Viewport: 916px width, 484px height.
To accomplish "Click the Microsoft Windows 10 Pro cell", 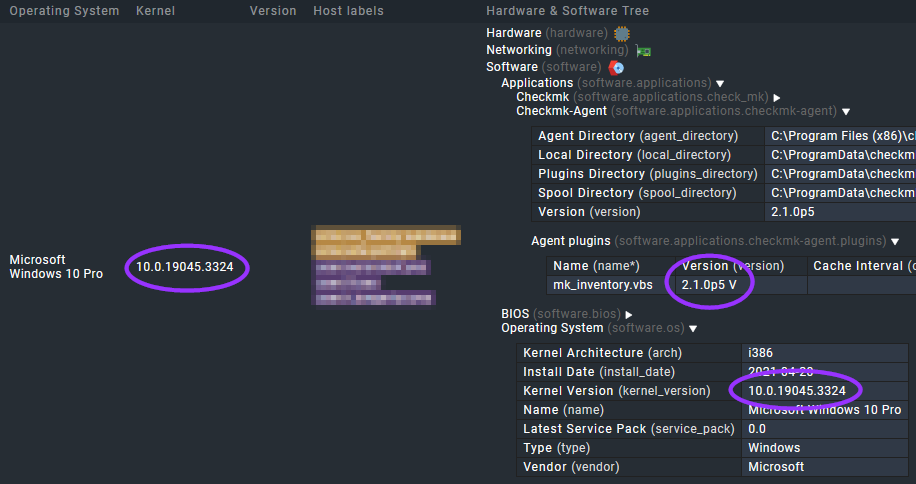I will tap(56, 267).
